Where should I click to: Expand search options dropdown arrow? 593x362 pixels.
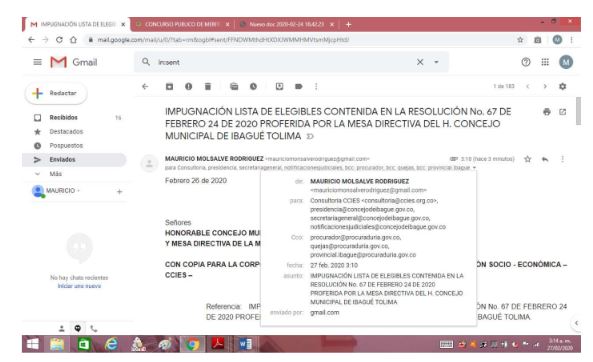436,62
